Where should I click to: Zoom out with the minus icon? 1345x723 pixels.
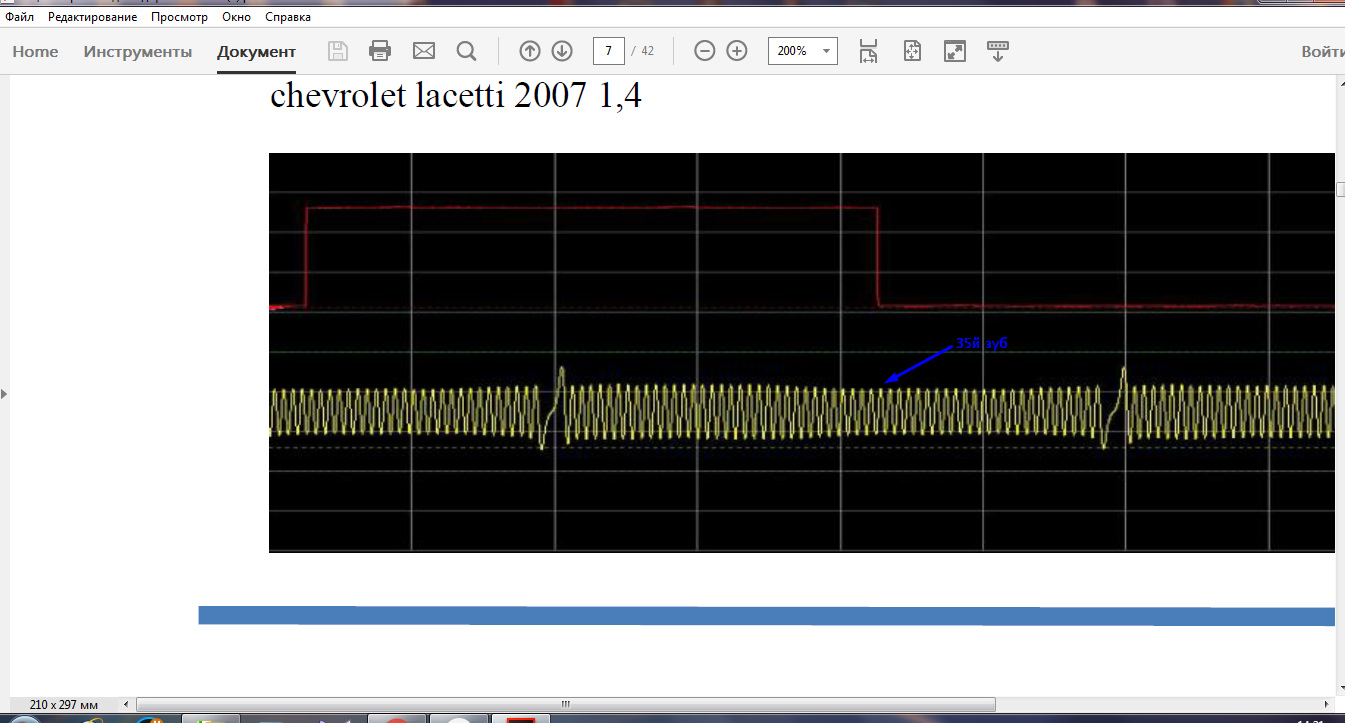(705, 51)
